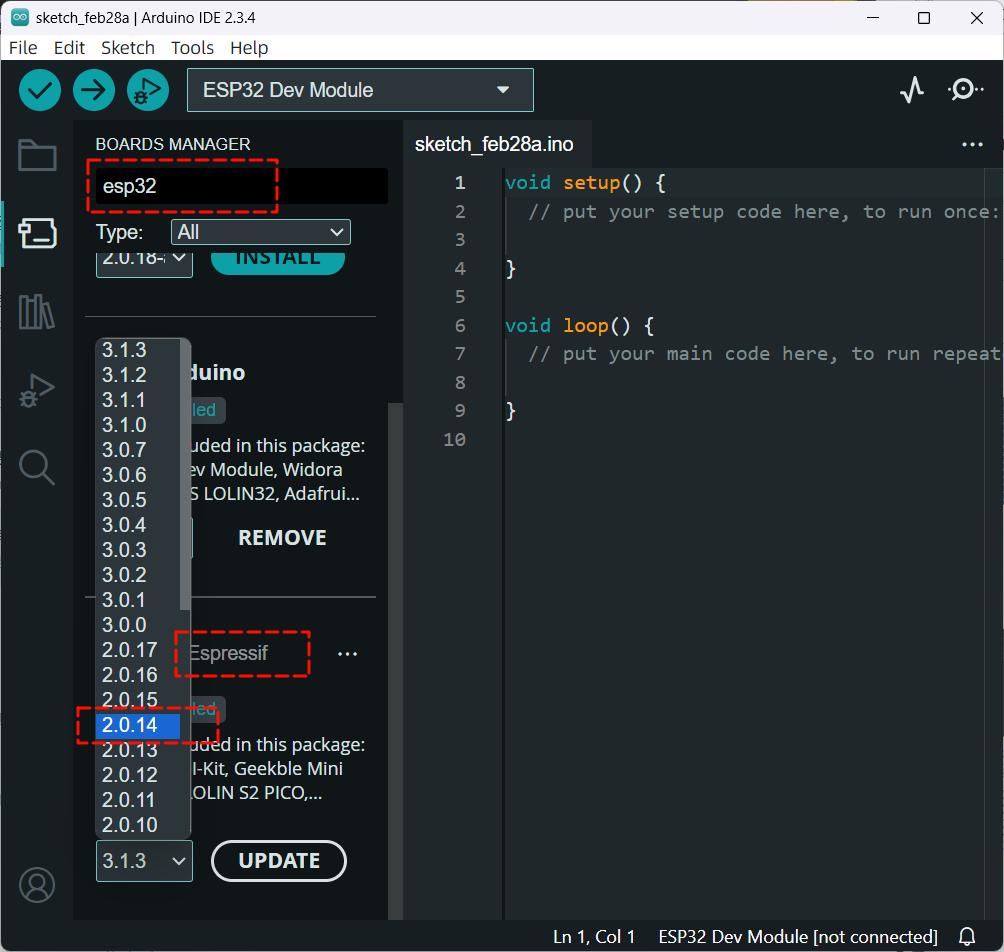This screenshot has width=1004, height=952.
Task: Open the Search sidebar icon
Action: pyautogui.click(x=37, y=467)
